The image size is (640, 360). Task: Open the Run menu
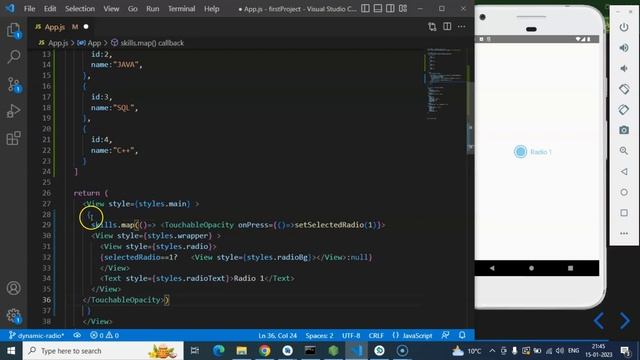(153, 9)
